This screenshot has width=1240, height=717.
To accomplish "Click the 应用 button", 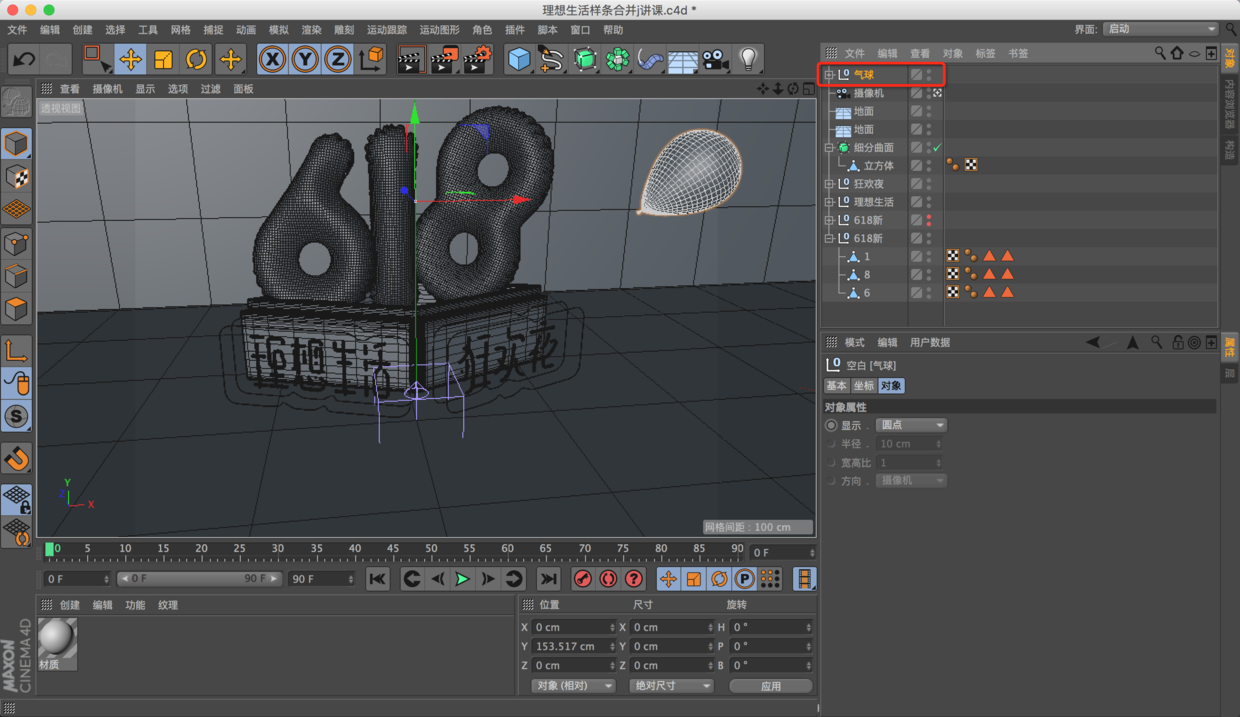I will pos(770,686).
